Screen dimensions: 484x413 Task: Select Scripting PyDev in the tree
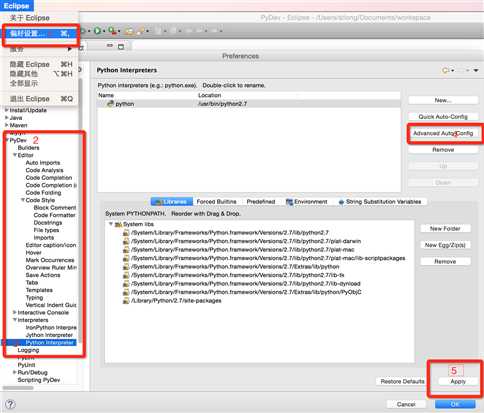click(x=39, y=380)
